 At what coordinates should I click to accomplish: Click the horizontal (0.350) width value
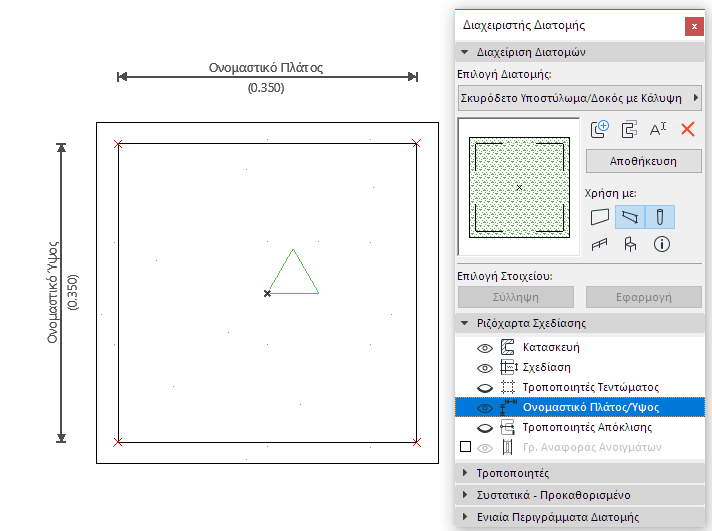click(266, 88)
